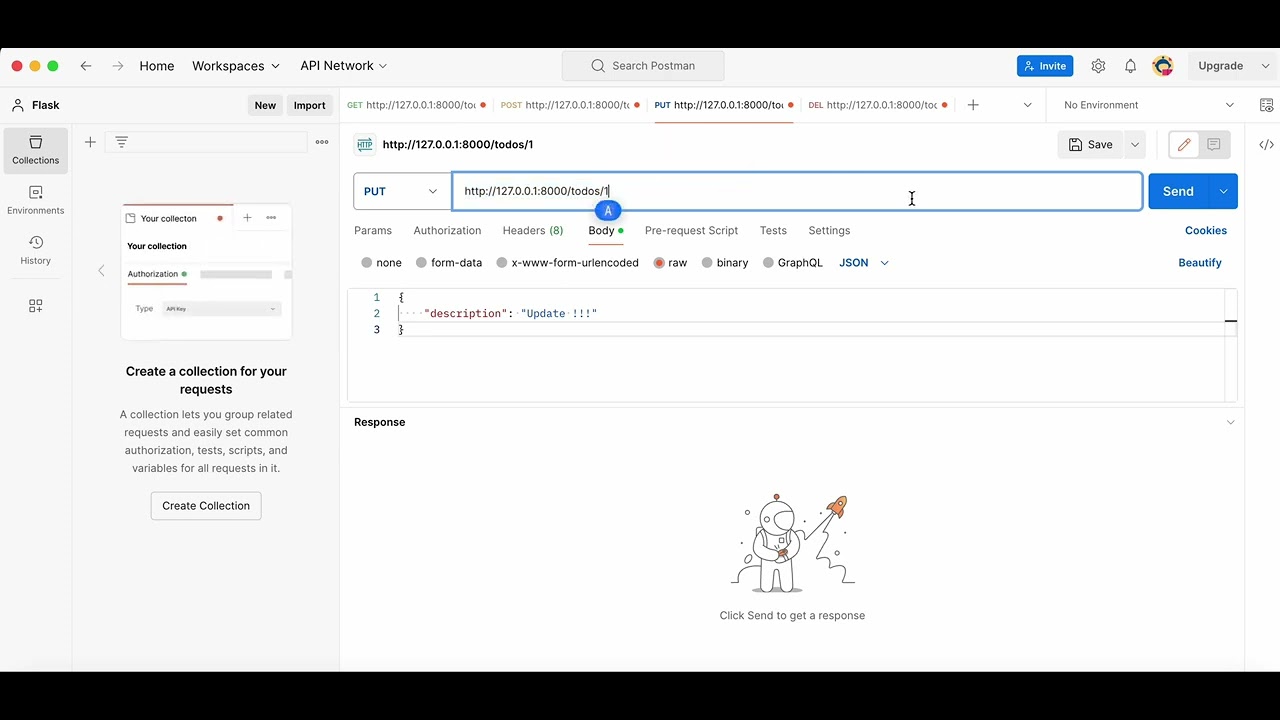Open the notifications bell
The width and height of the screenshot is (1280, 720).
point(1130,65)
